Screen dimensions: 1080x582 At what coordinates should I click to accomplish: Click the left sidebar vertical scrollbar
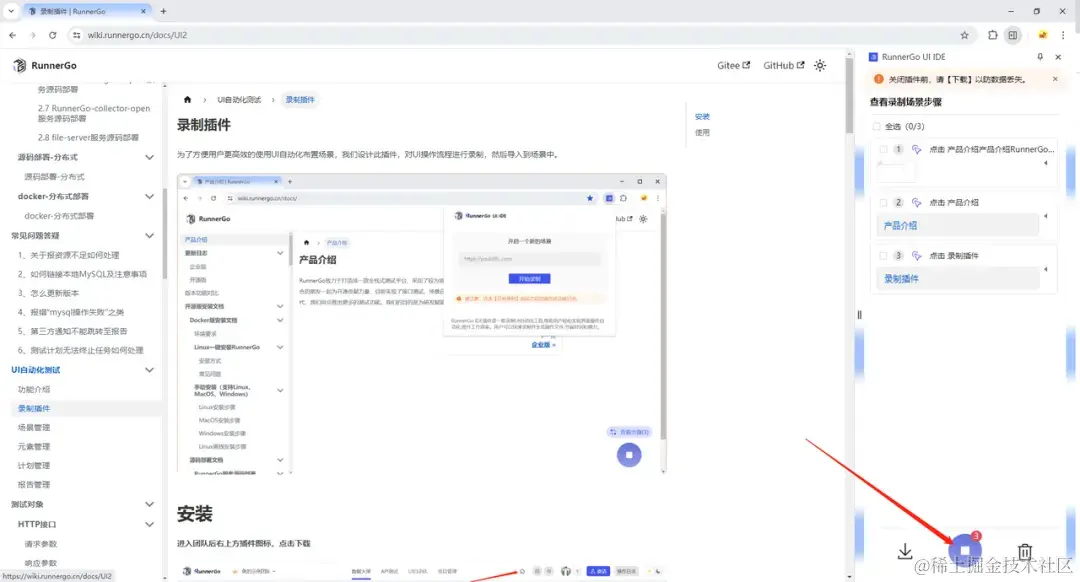(x=165, y=232)
